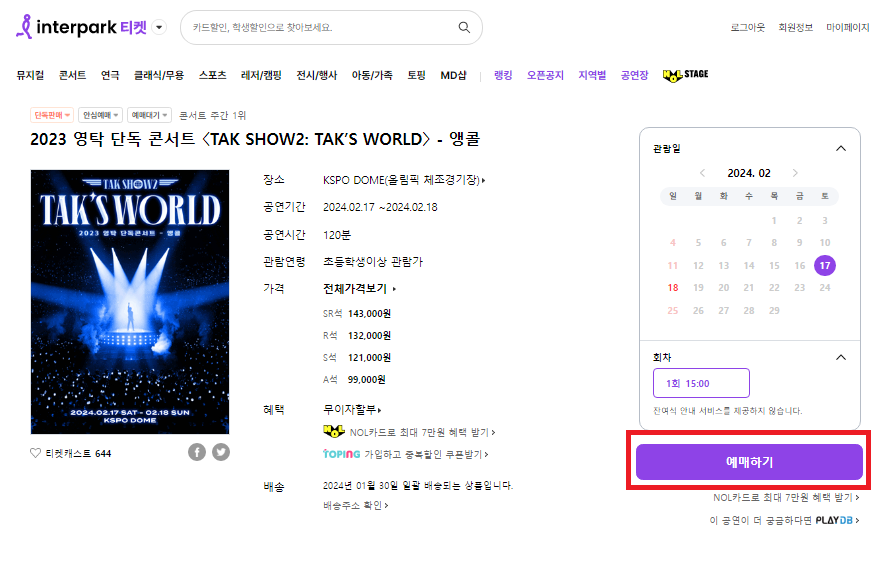Go to the next calendar month
The width and height of the screenshot is (871, 561).
pos(795,173)
